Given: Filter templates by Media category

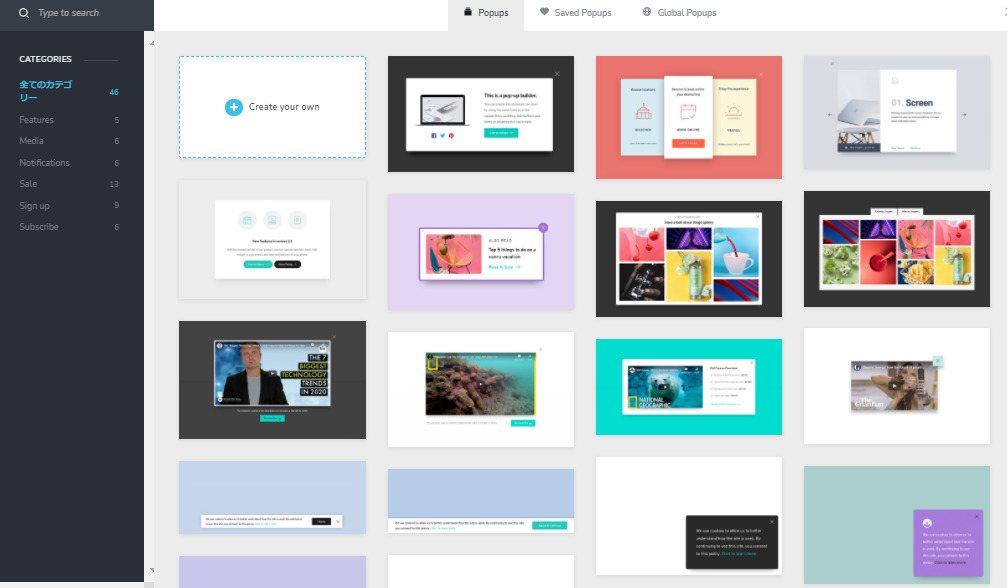Looking at the screenshot, I should [x=32, y=141].
